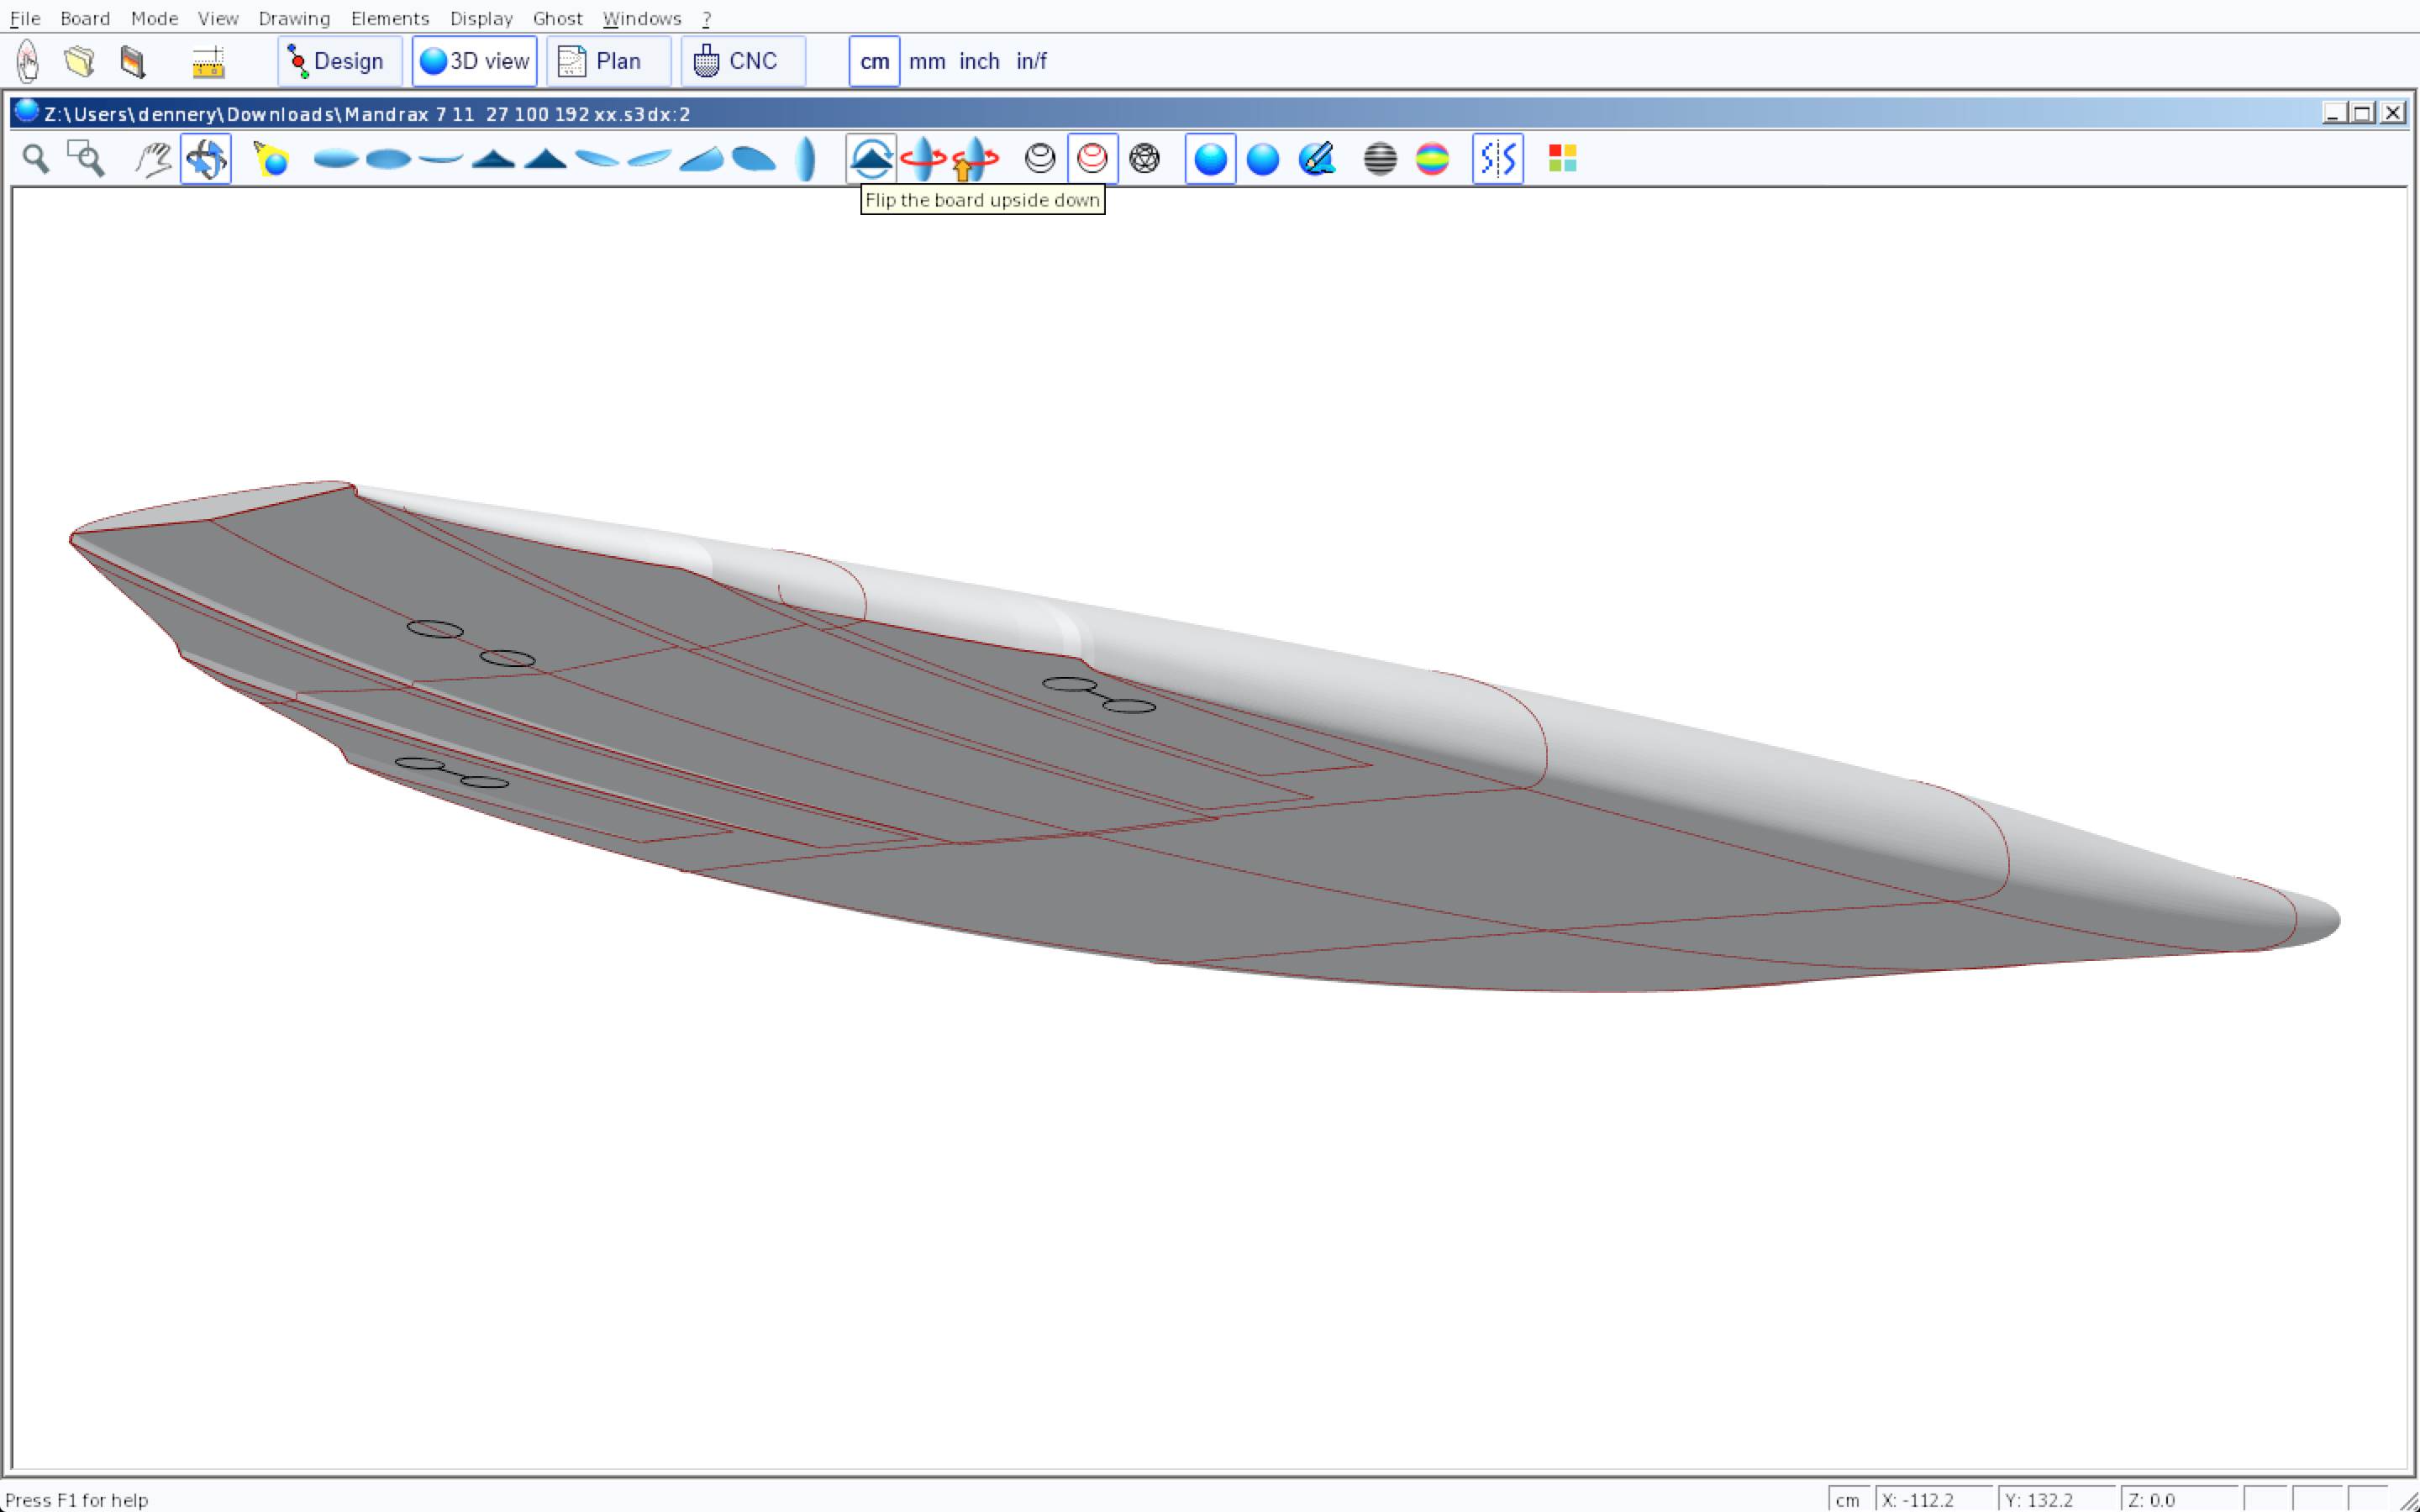
Task: Click the rainbow-striped sphere rendering icon
Action: [x=1432, y=159]
